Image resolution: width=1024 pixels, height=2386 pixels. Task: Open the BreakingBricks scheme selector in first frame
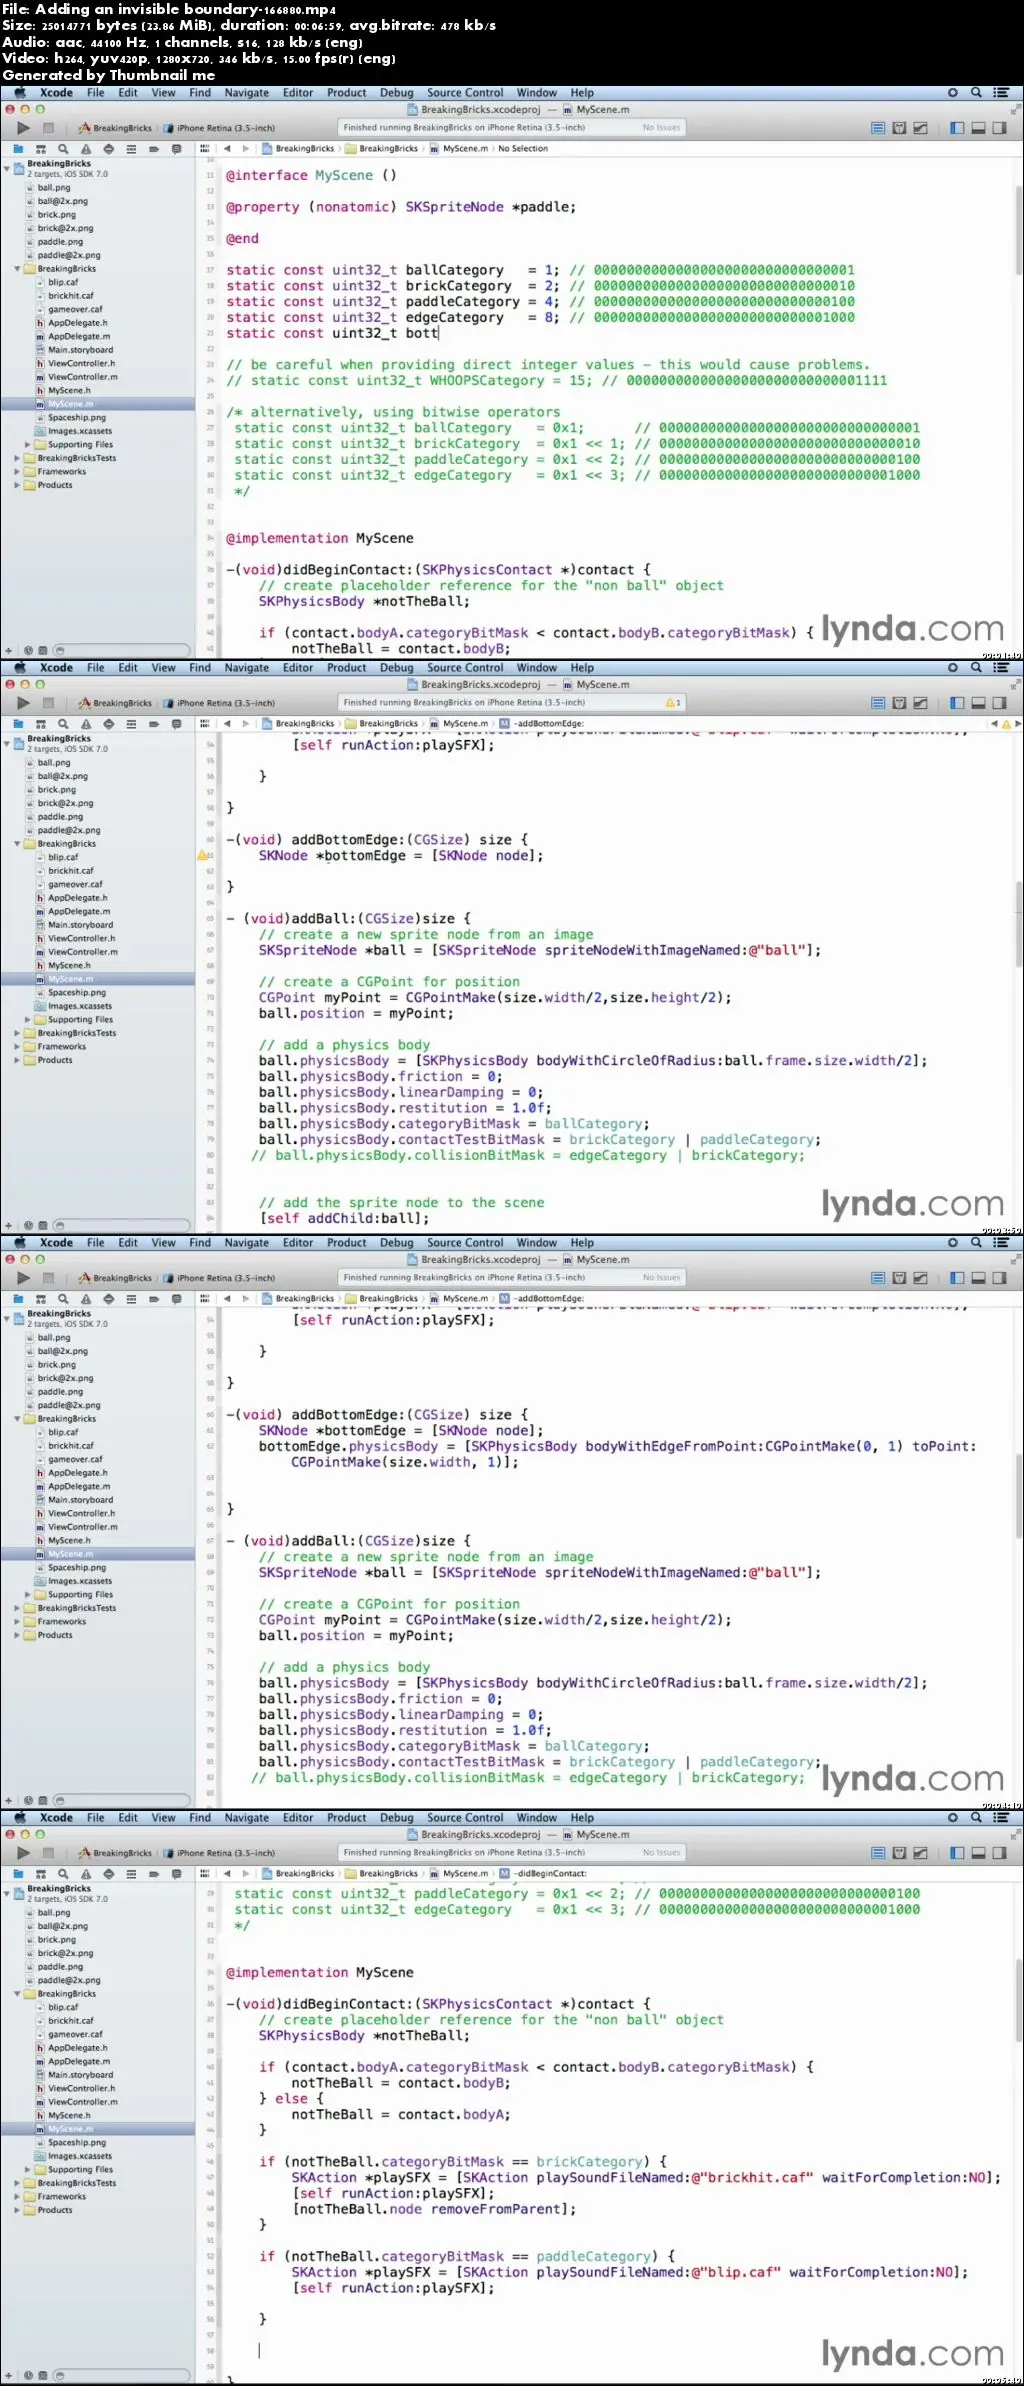pyautogui.click(x=115, y=128)
